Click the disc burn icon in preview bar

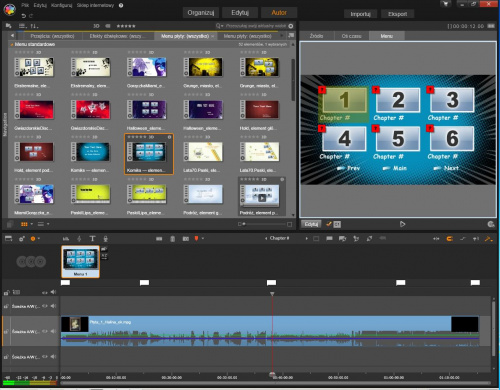491,224
